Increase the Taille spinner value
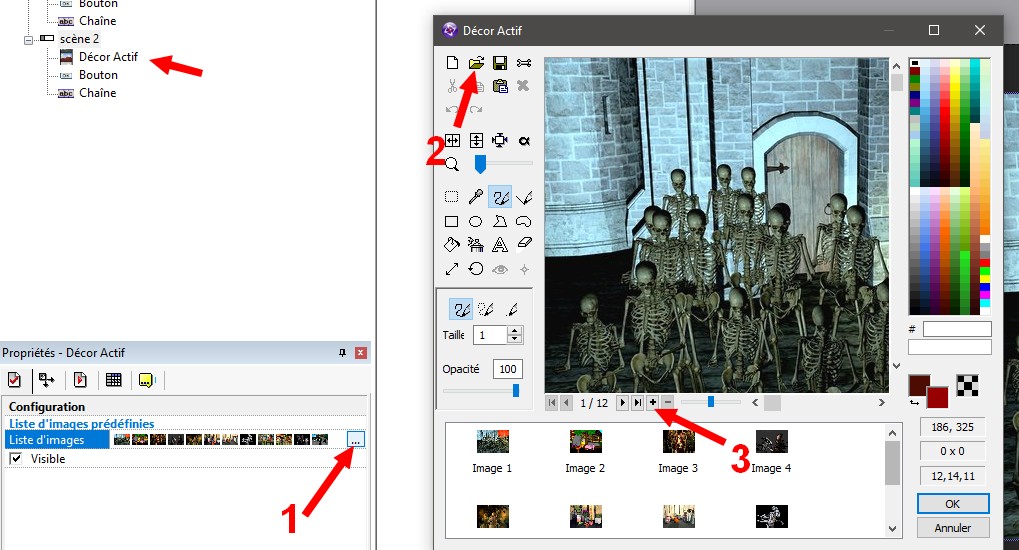Viewport: 1019px width, 550px height. (x=515, y=331)
